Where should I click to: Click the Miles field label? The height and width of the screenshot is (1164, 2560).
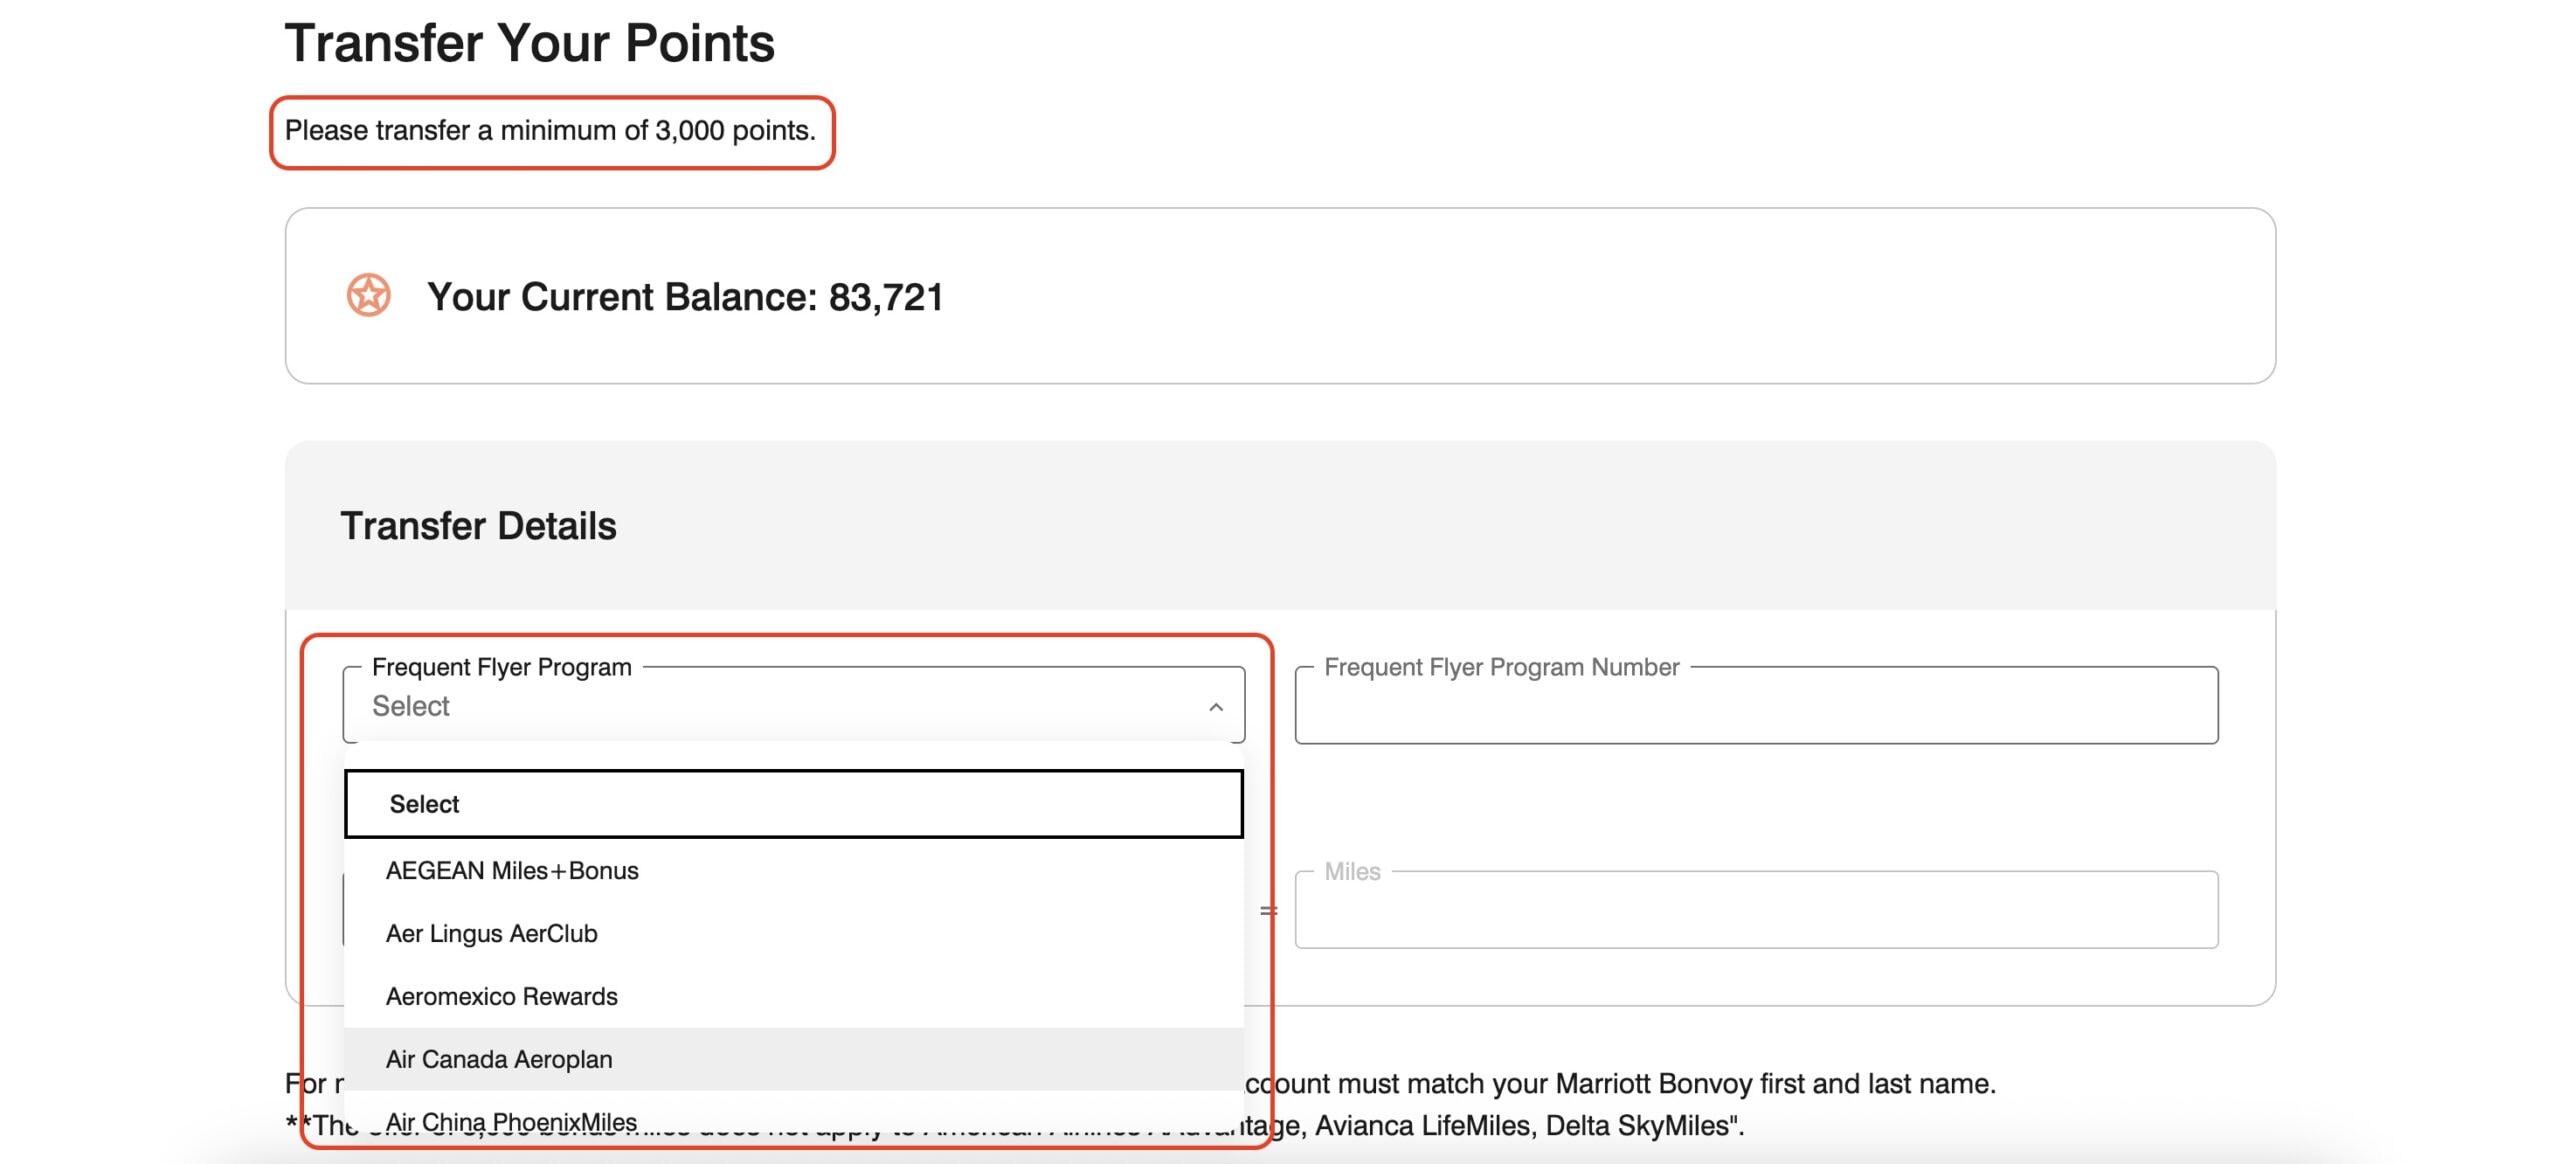point(1351,872)
